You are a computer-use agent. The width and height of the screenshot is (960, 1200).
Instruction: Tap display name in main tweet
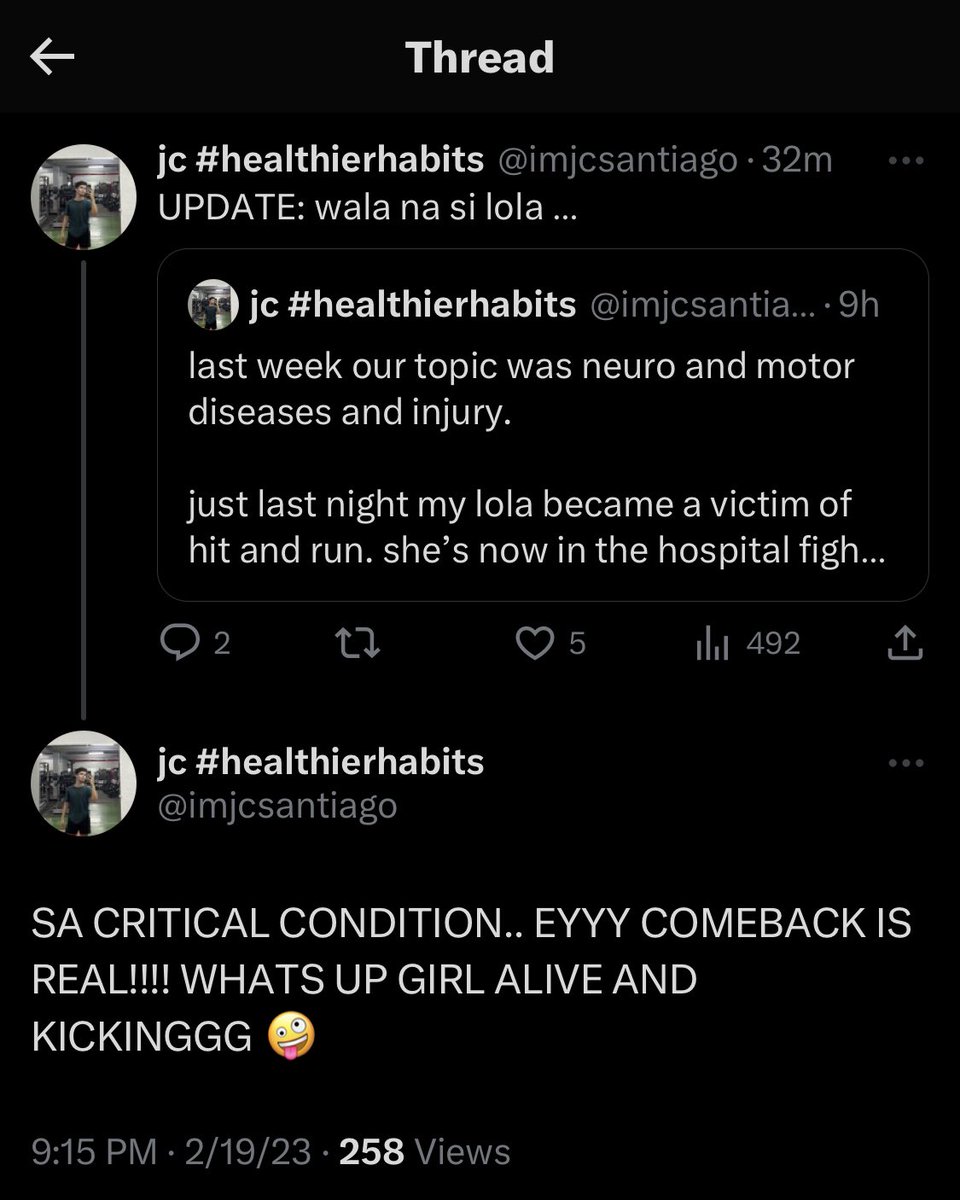coord(321,762)
